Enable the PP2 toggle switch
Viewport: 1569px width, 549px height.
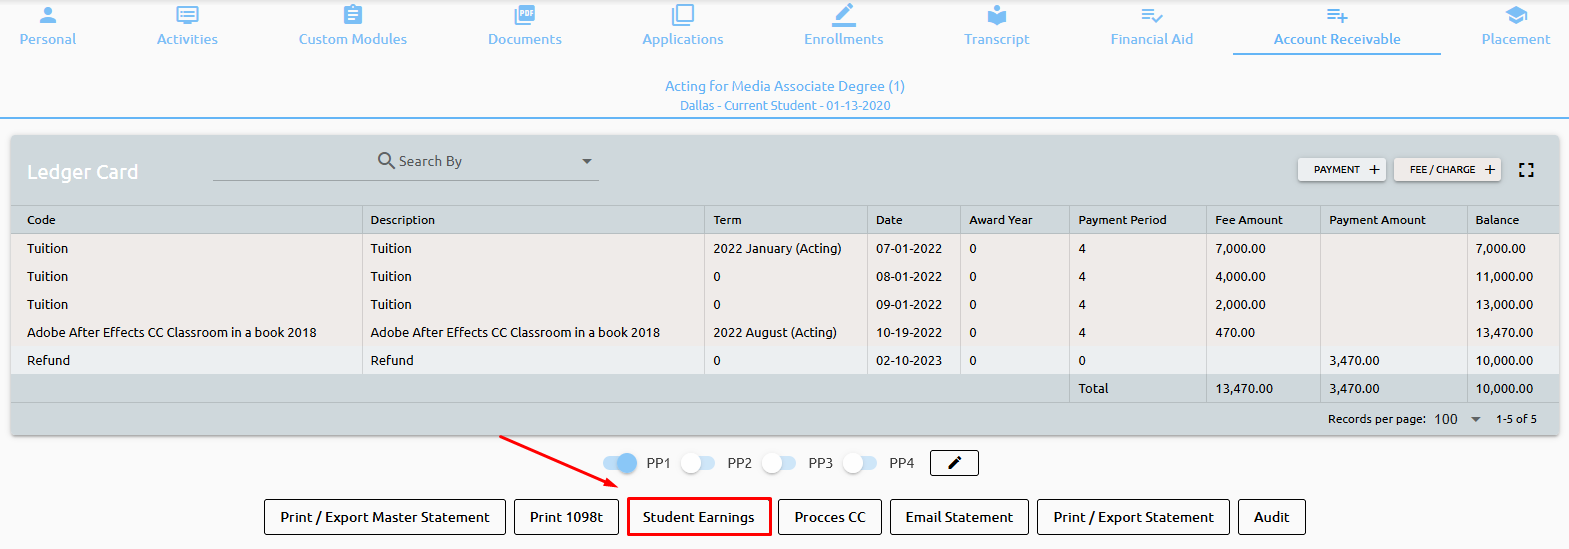pyautogui.click(x=698, y=463)
